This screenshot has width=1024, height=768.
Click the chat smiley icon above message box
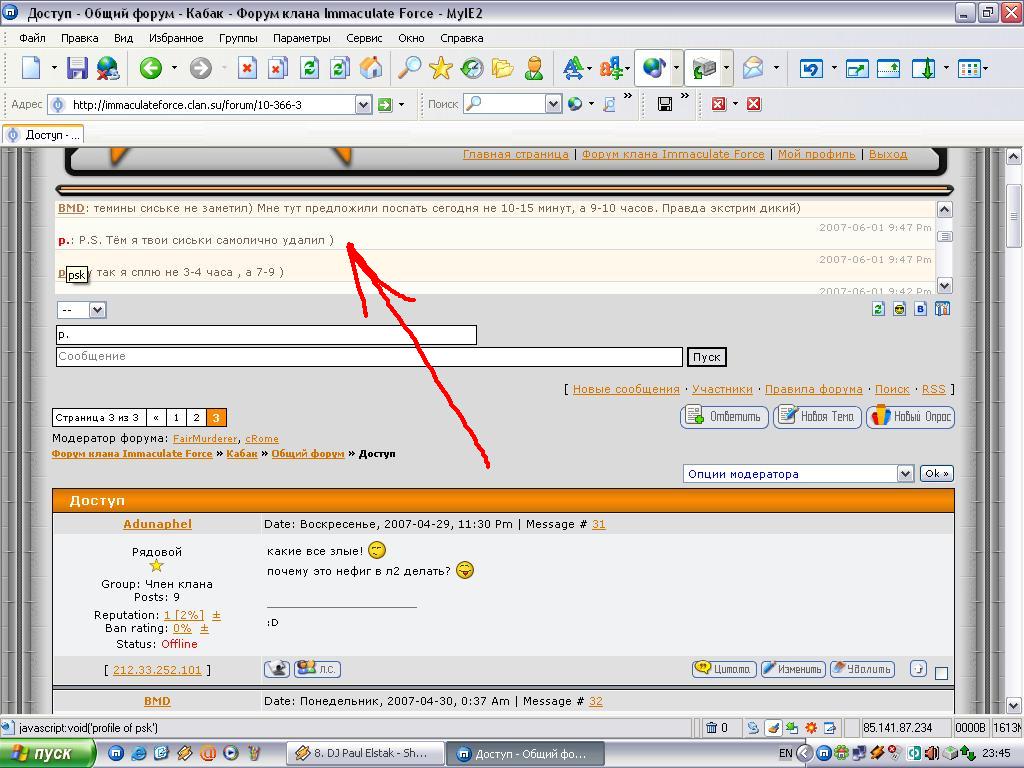click(899, 310)
